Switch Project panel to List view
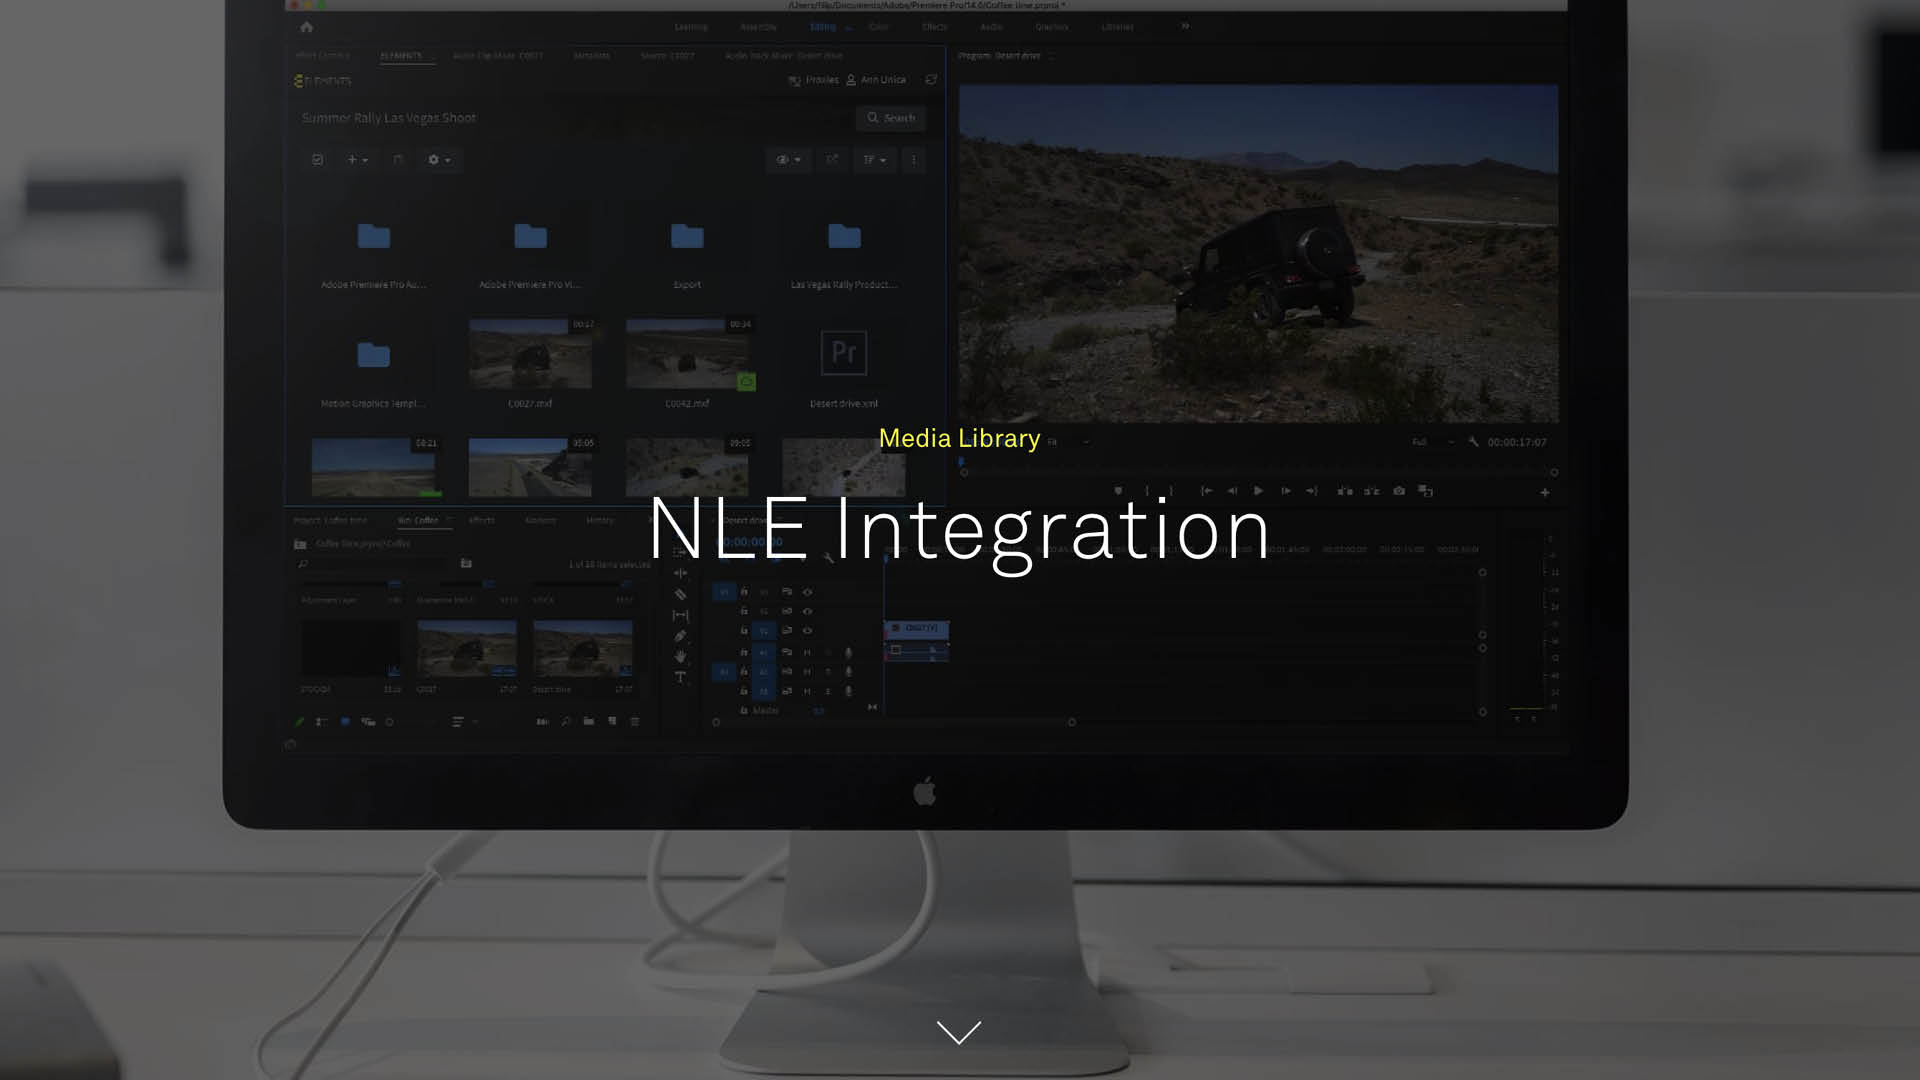Screen dimensions: 1920x1080 [322, 721]
